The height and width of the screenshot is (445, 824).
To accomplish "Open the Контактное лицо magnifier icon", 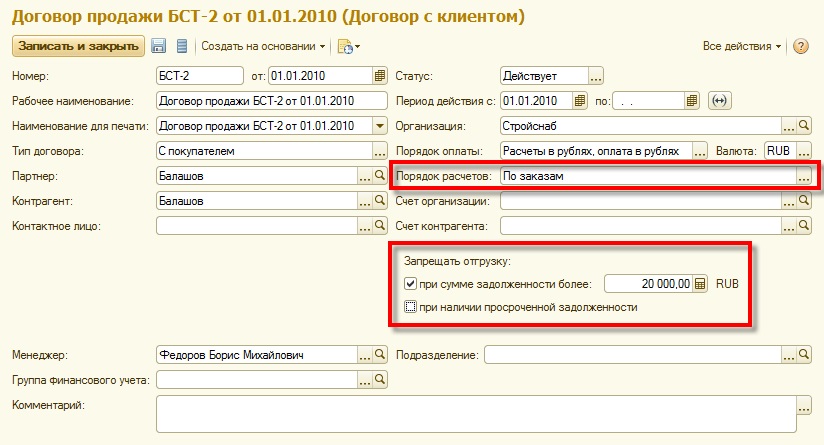I will click(380, 226).
